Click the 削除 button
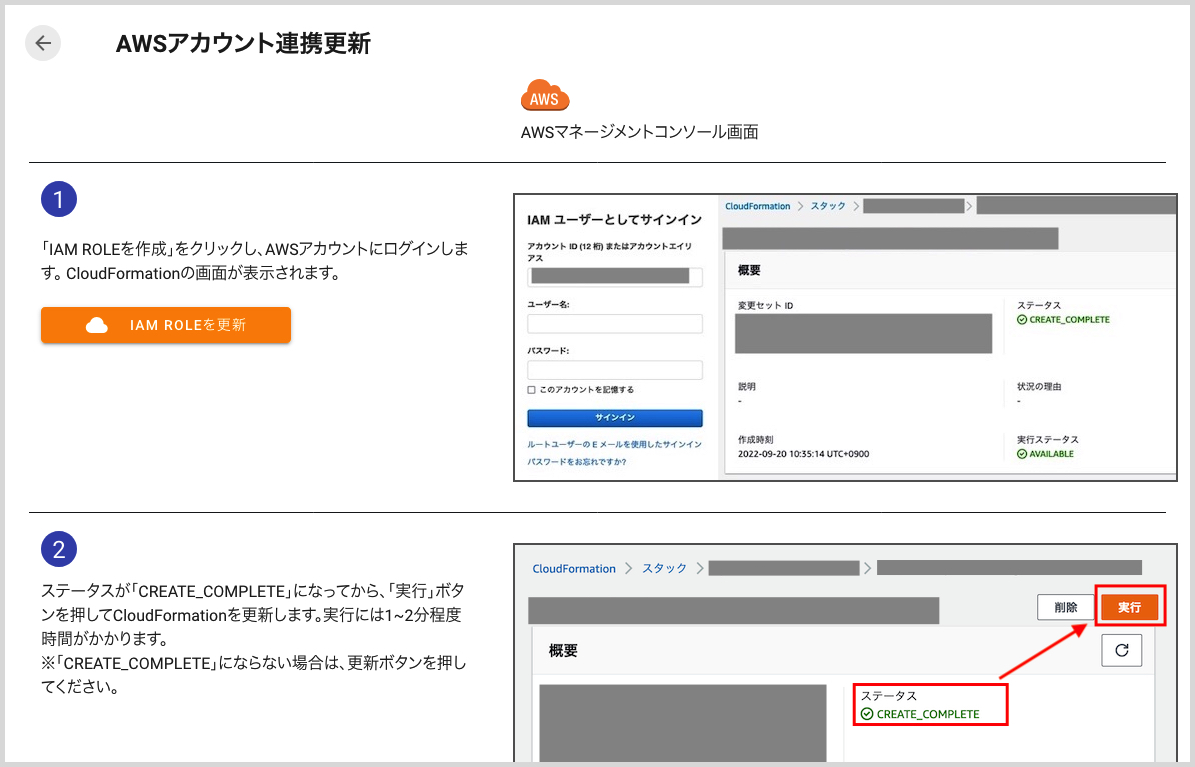This screenshot has height=767, width=1195. click(1066, 606)
